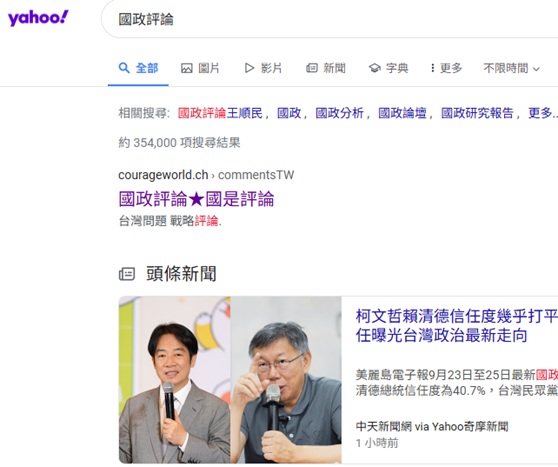Click the image icon beside 圖片
This screenshot has width=558, height=467.
pyautogui.click(x=186, y=68)
